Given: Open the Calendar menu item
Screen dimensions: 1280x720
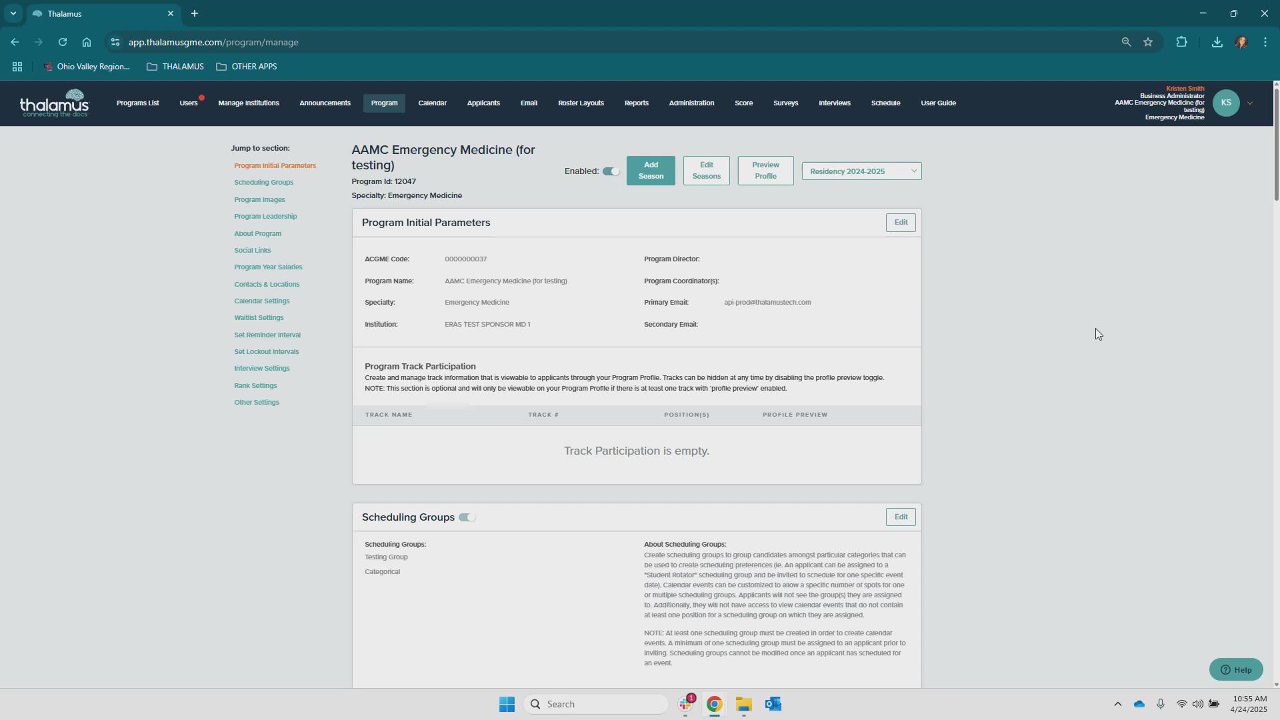Looking at the screenshot, I should point(432,103).
